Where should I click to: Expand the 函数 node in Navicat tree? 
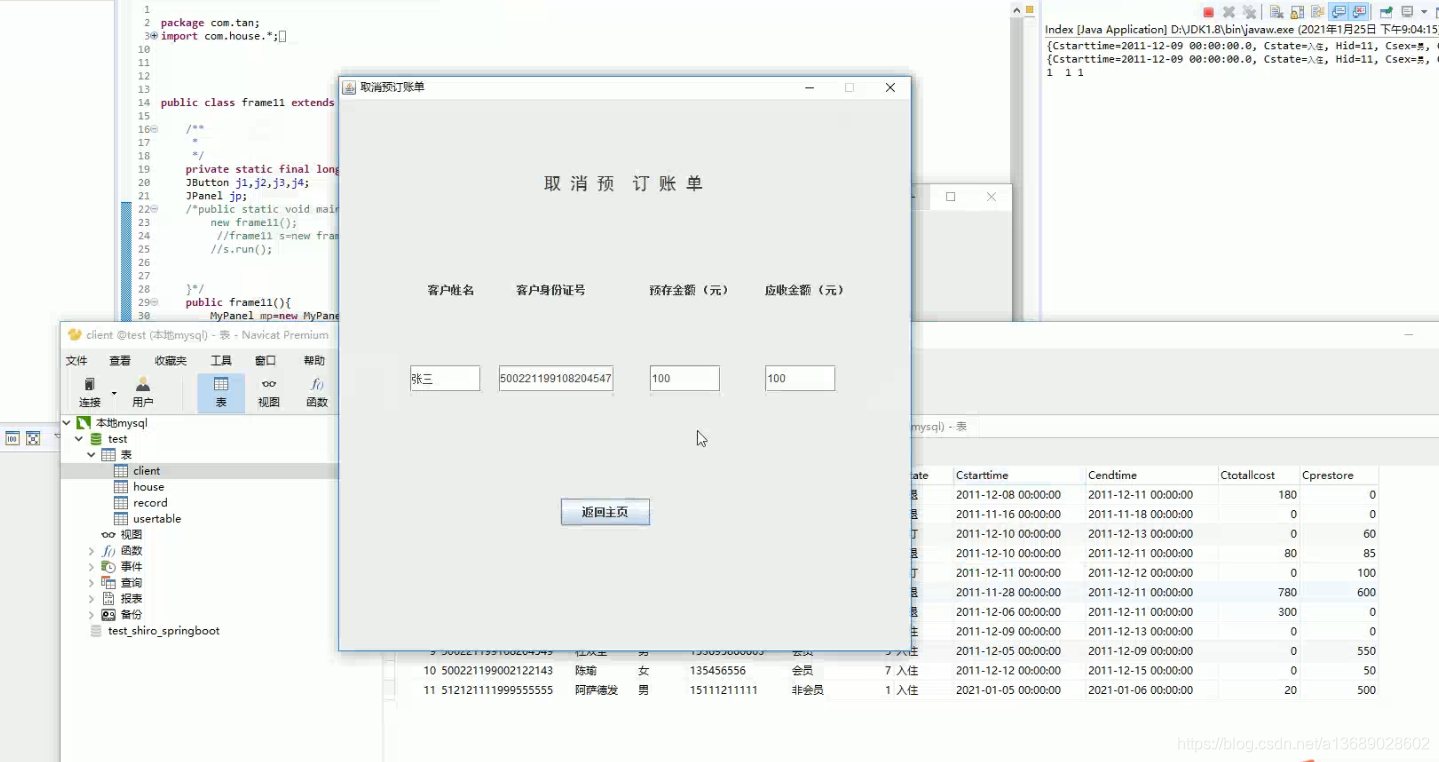coord(91,551)
